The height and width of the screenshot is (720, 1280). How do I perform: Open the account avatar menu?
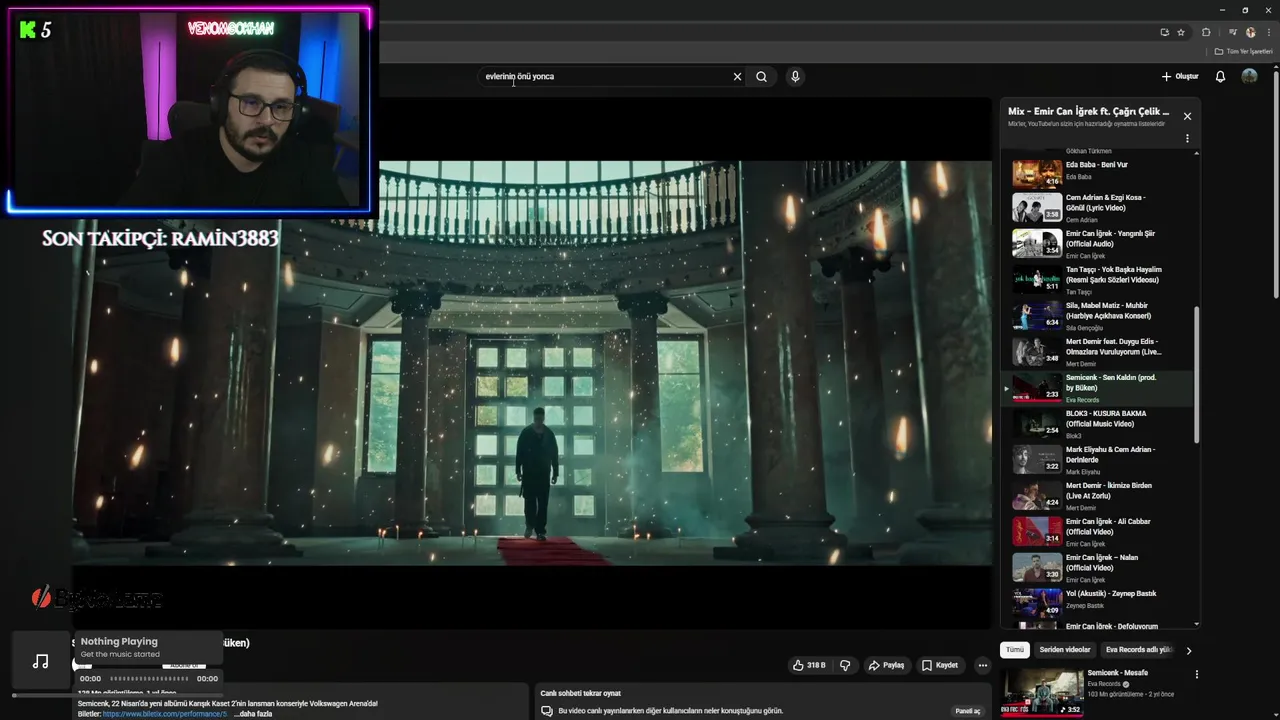(x=1249, y=76)
